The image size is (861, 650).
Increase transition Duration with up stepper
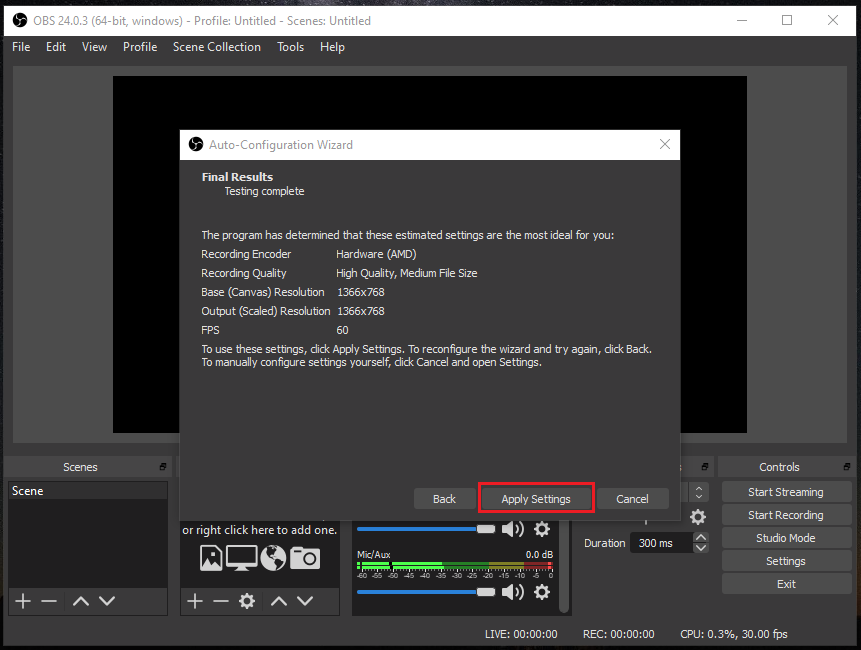click(701, 538)
